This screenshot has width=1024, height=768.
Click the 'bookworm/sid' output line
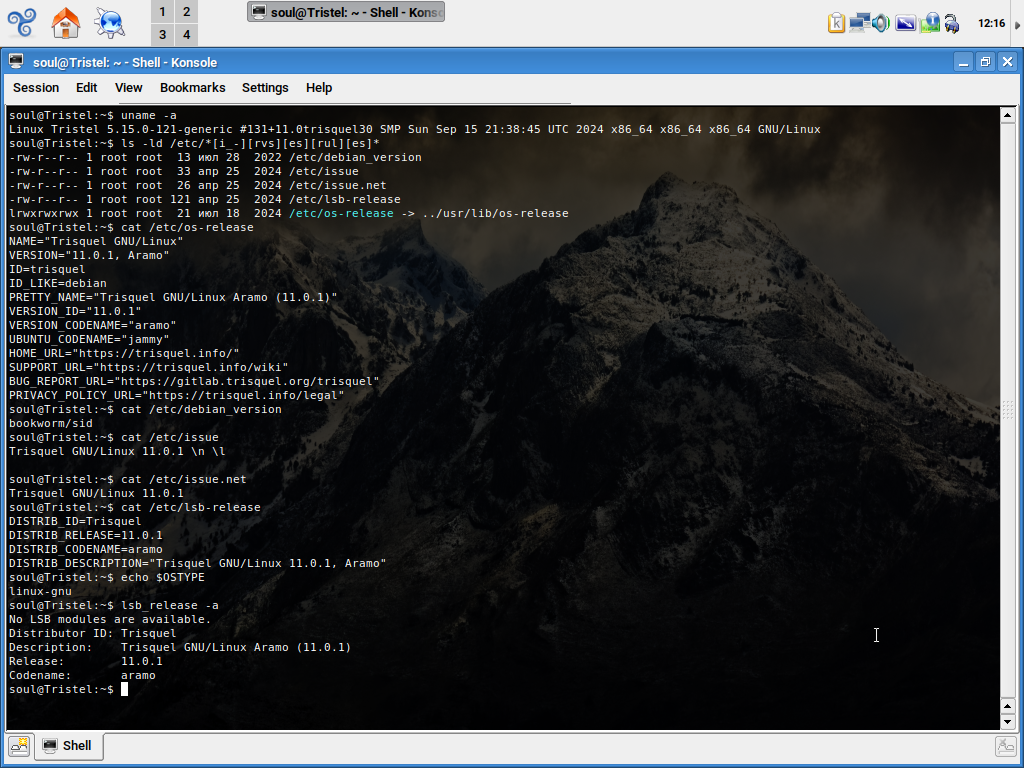pyautogui.click(x=51, y=423)
